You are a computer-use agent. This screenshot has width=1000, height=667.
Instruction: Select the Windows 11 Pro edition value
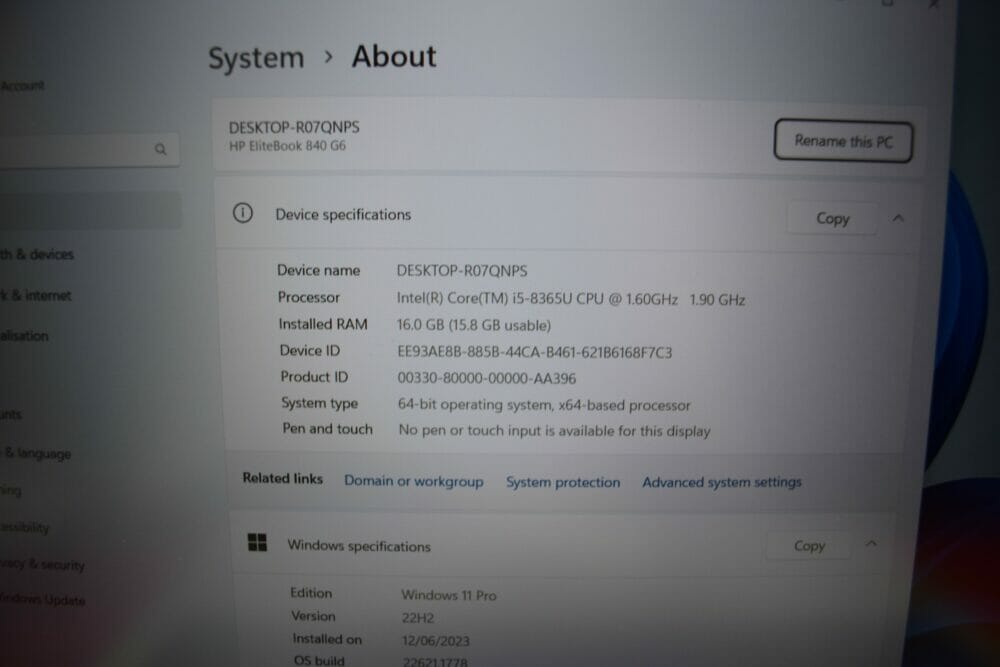[448, 595]
